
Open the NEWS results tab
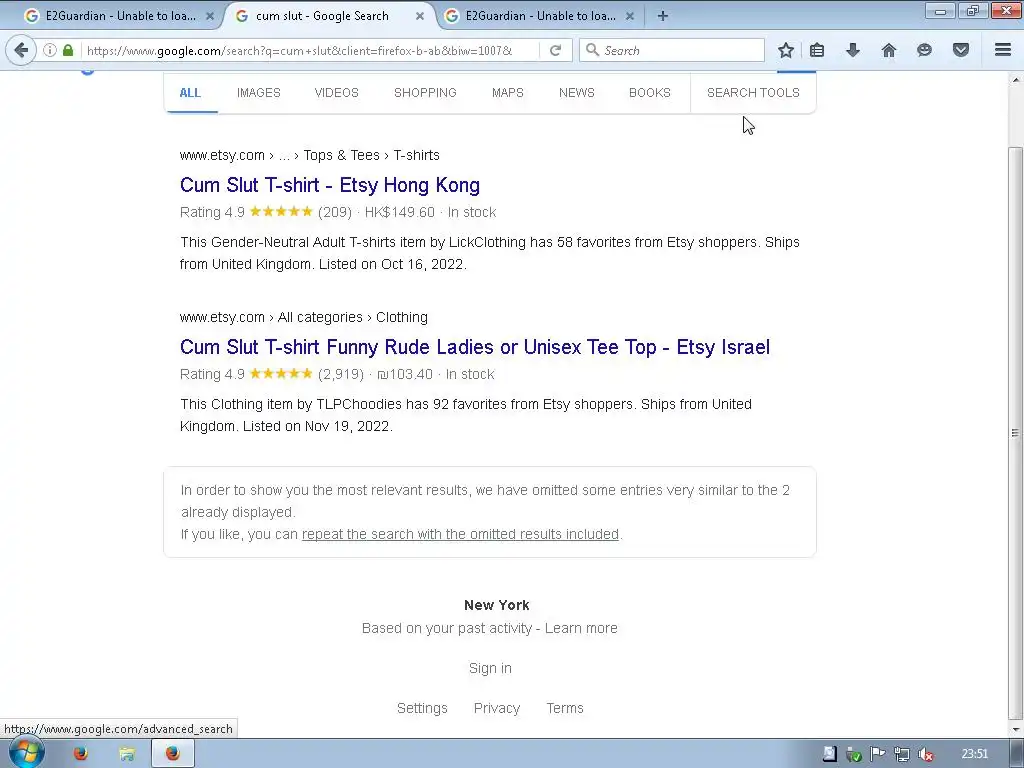tap(577, 93)
